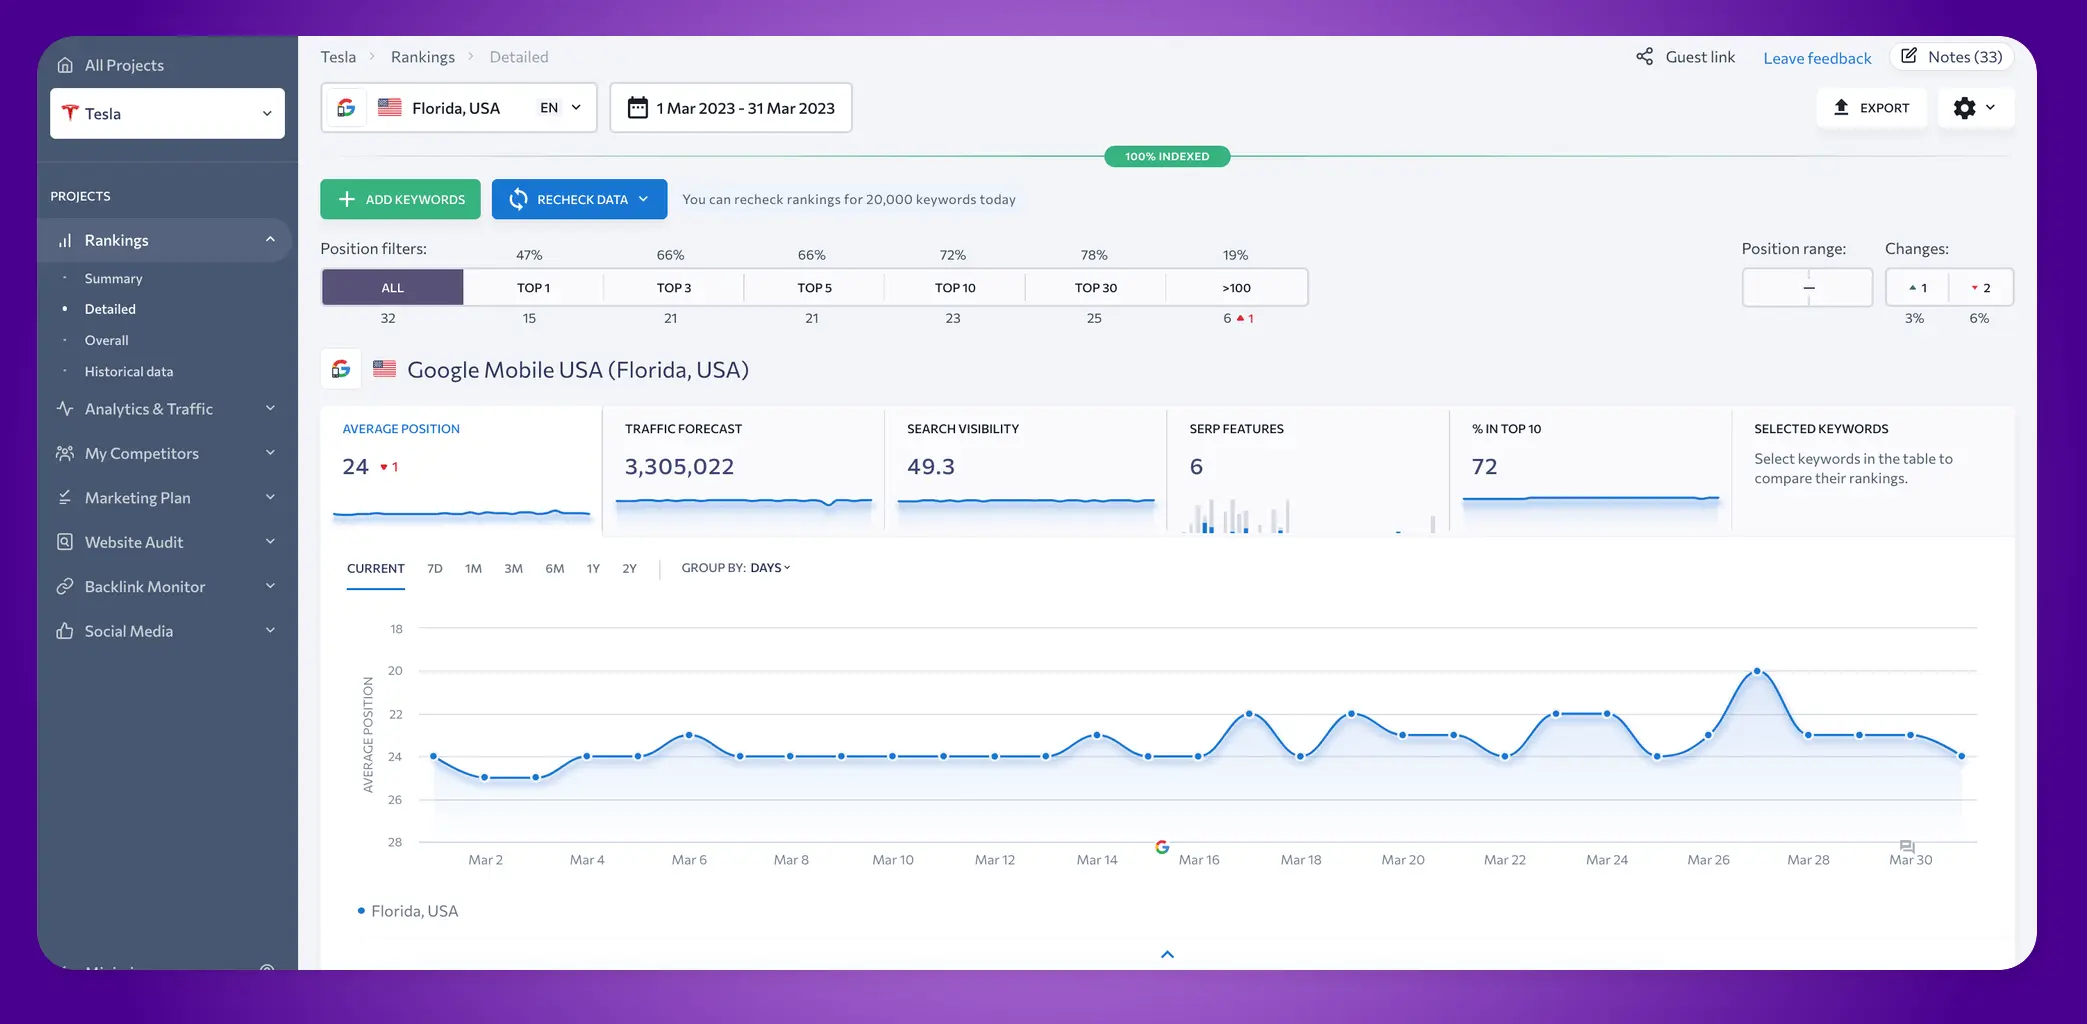Image resolution: width=2087 pixels, height=1024 pixels.
Task: Open the report settings gear icon
Action: [1966, 107]
